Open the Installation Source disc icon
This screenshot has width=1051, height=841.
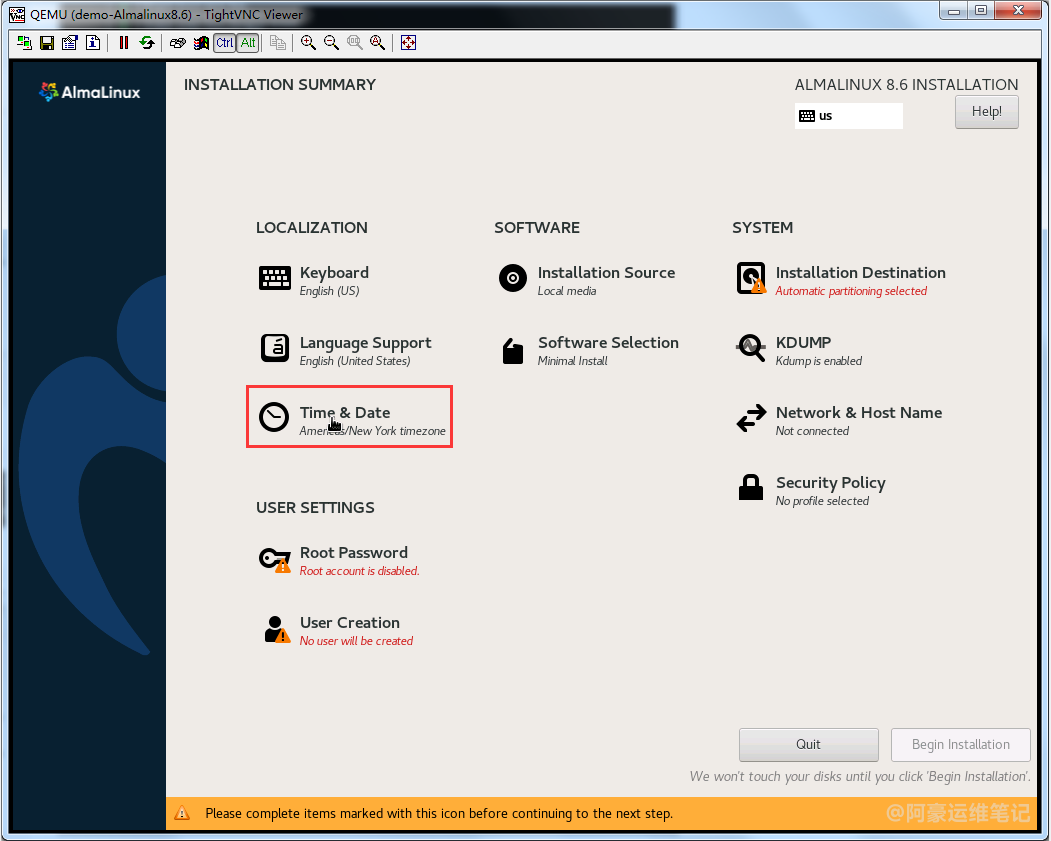513,277
